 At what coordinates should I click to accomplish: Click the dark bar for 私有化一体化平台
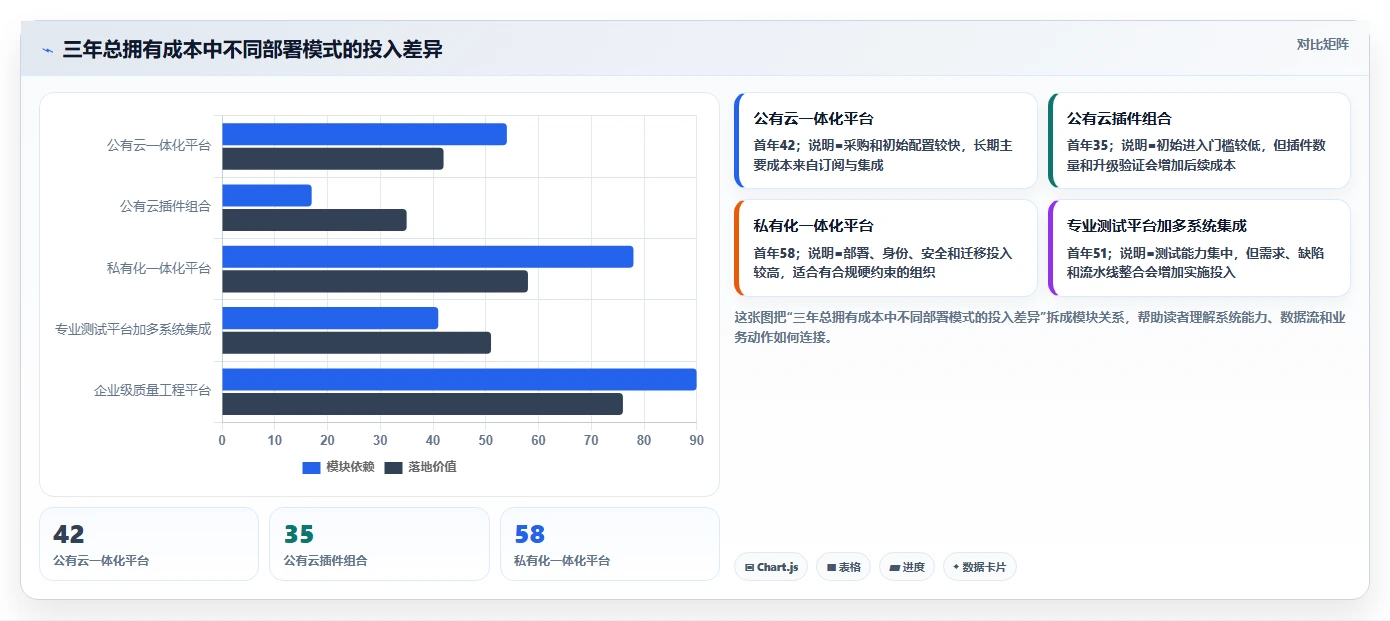point(375,281)
